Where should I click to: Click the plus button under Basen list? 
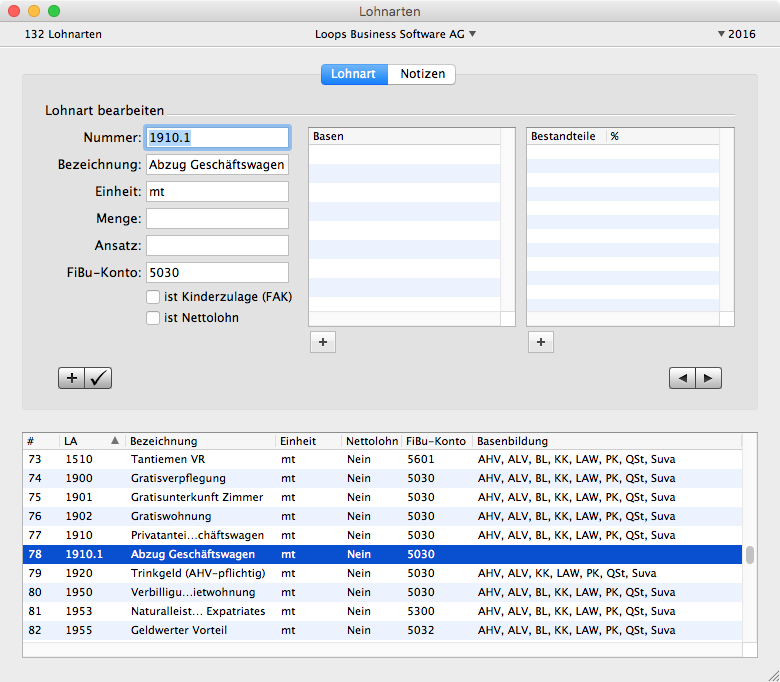[322, 342]
